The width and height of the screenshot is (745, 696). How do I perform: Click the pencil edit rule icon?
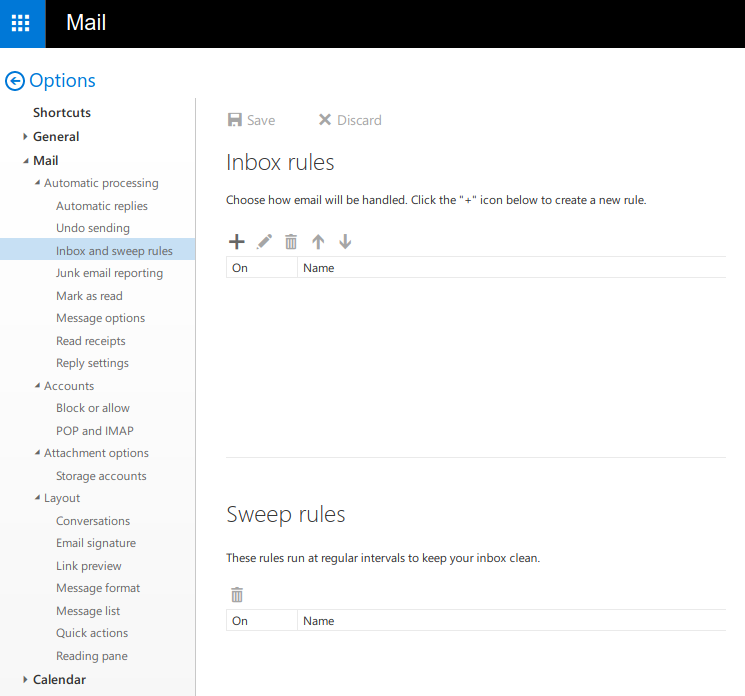coord(264,241)
